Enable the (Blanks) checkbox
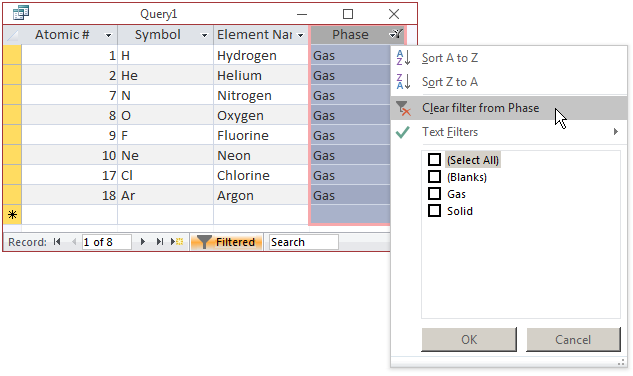Image resolution: width=633 pixels, height=376 pixels. point(434,176)
